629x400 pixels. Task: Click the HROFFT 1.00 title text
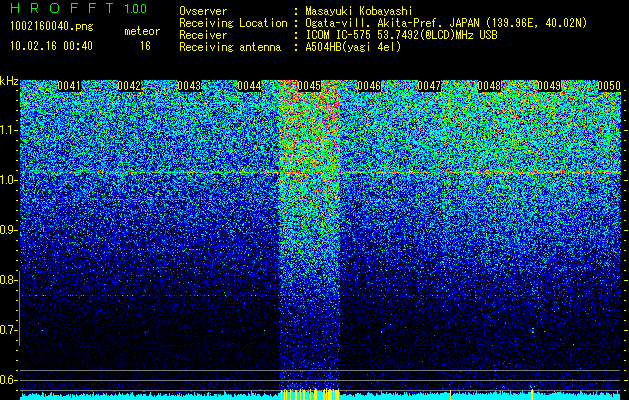(79, 8)
